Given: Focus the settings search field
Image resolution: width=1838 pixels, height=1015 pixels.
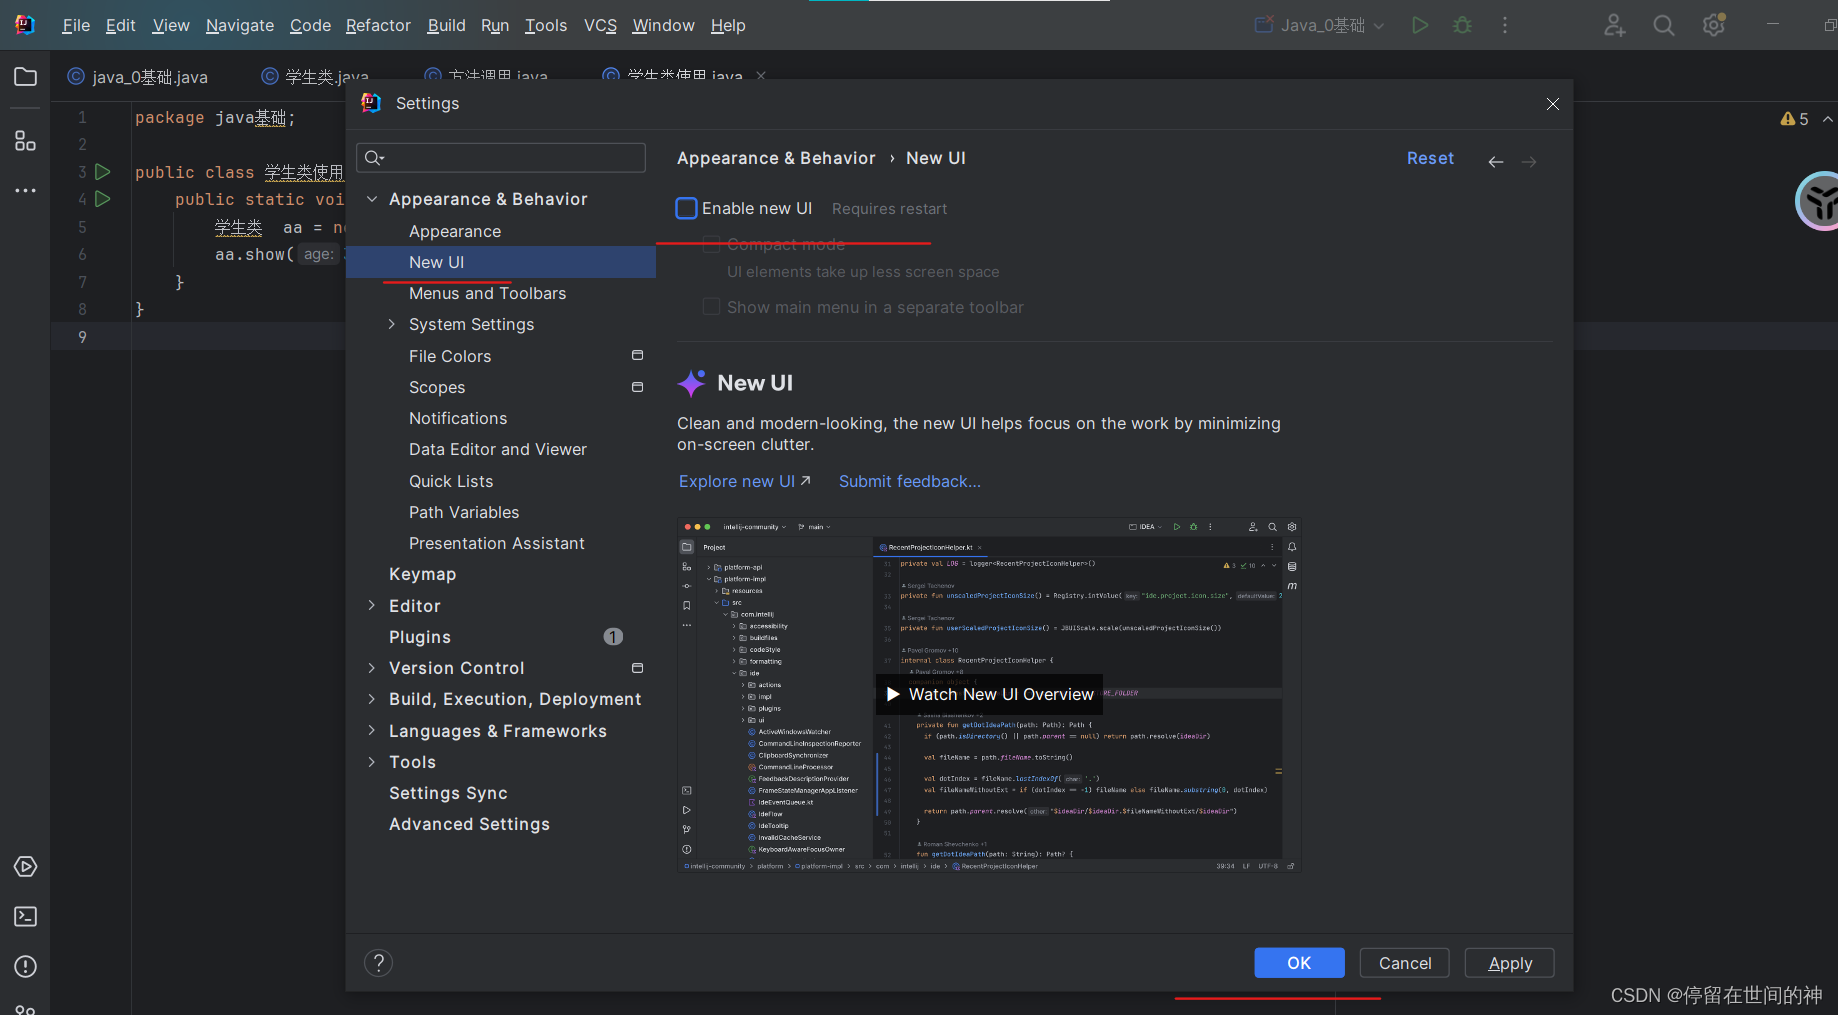Looking at the screenshot, I should (x=501, y=157).
